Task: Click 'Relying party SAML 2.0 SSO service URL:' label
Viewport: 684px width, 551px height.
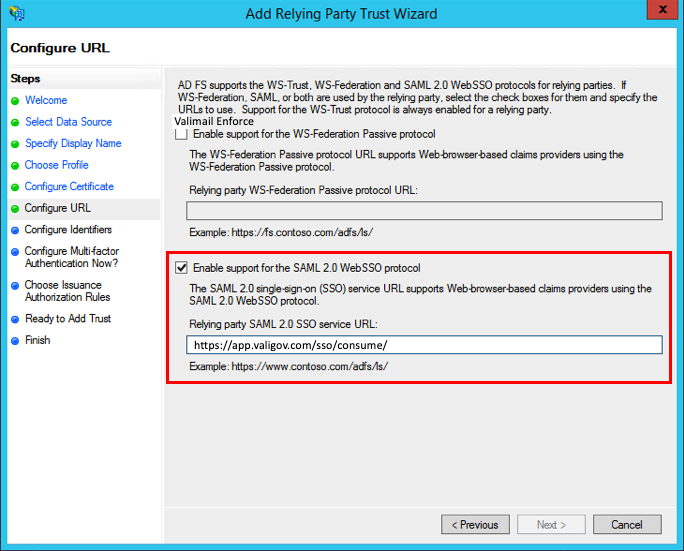Action: point(283,324)
